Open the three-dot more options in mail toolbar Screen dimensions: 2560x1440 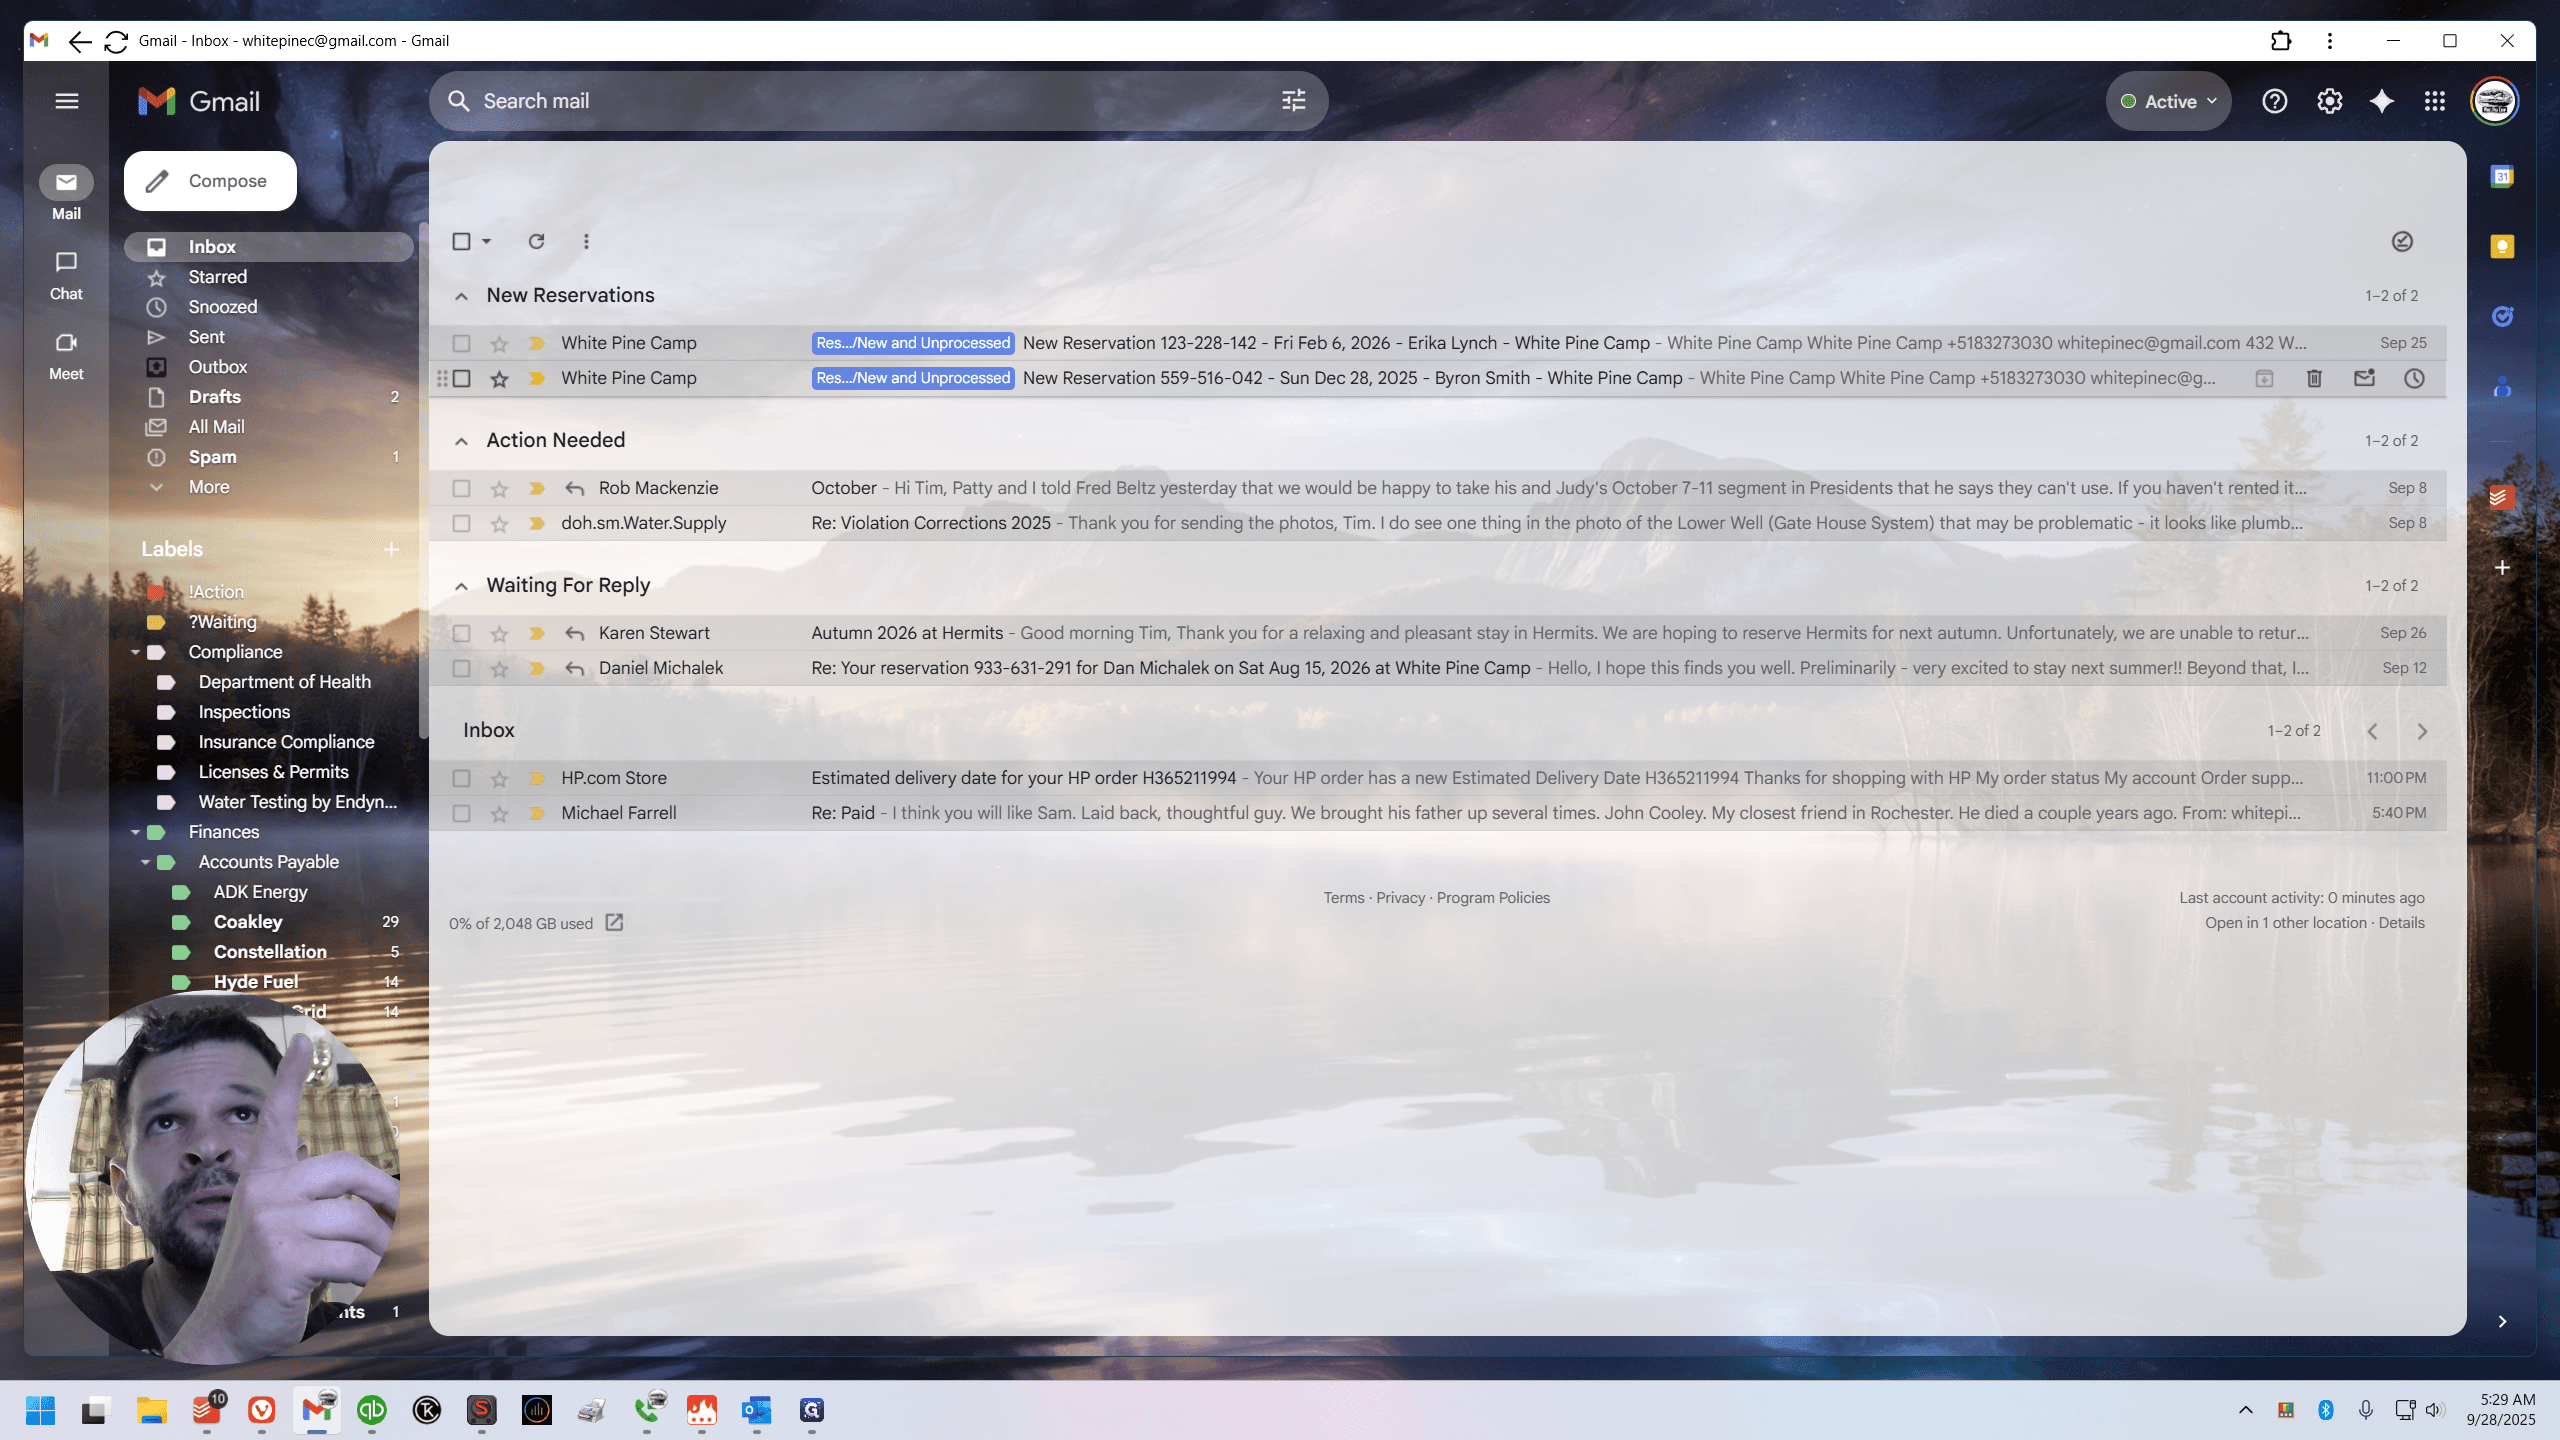pyautogui.click(x=586, y=241)
